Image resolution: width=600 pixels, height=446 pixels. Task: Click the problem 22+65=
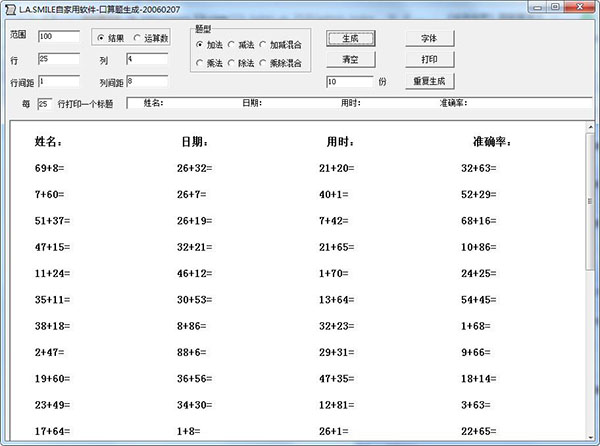click(479, 431)
